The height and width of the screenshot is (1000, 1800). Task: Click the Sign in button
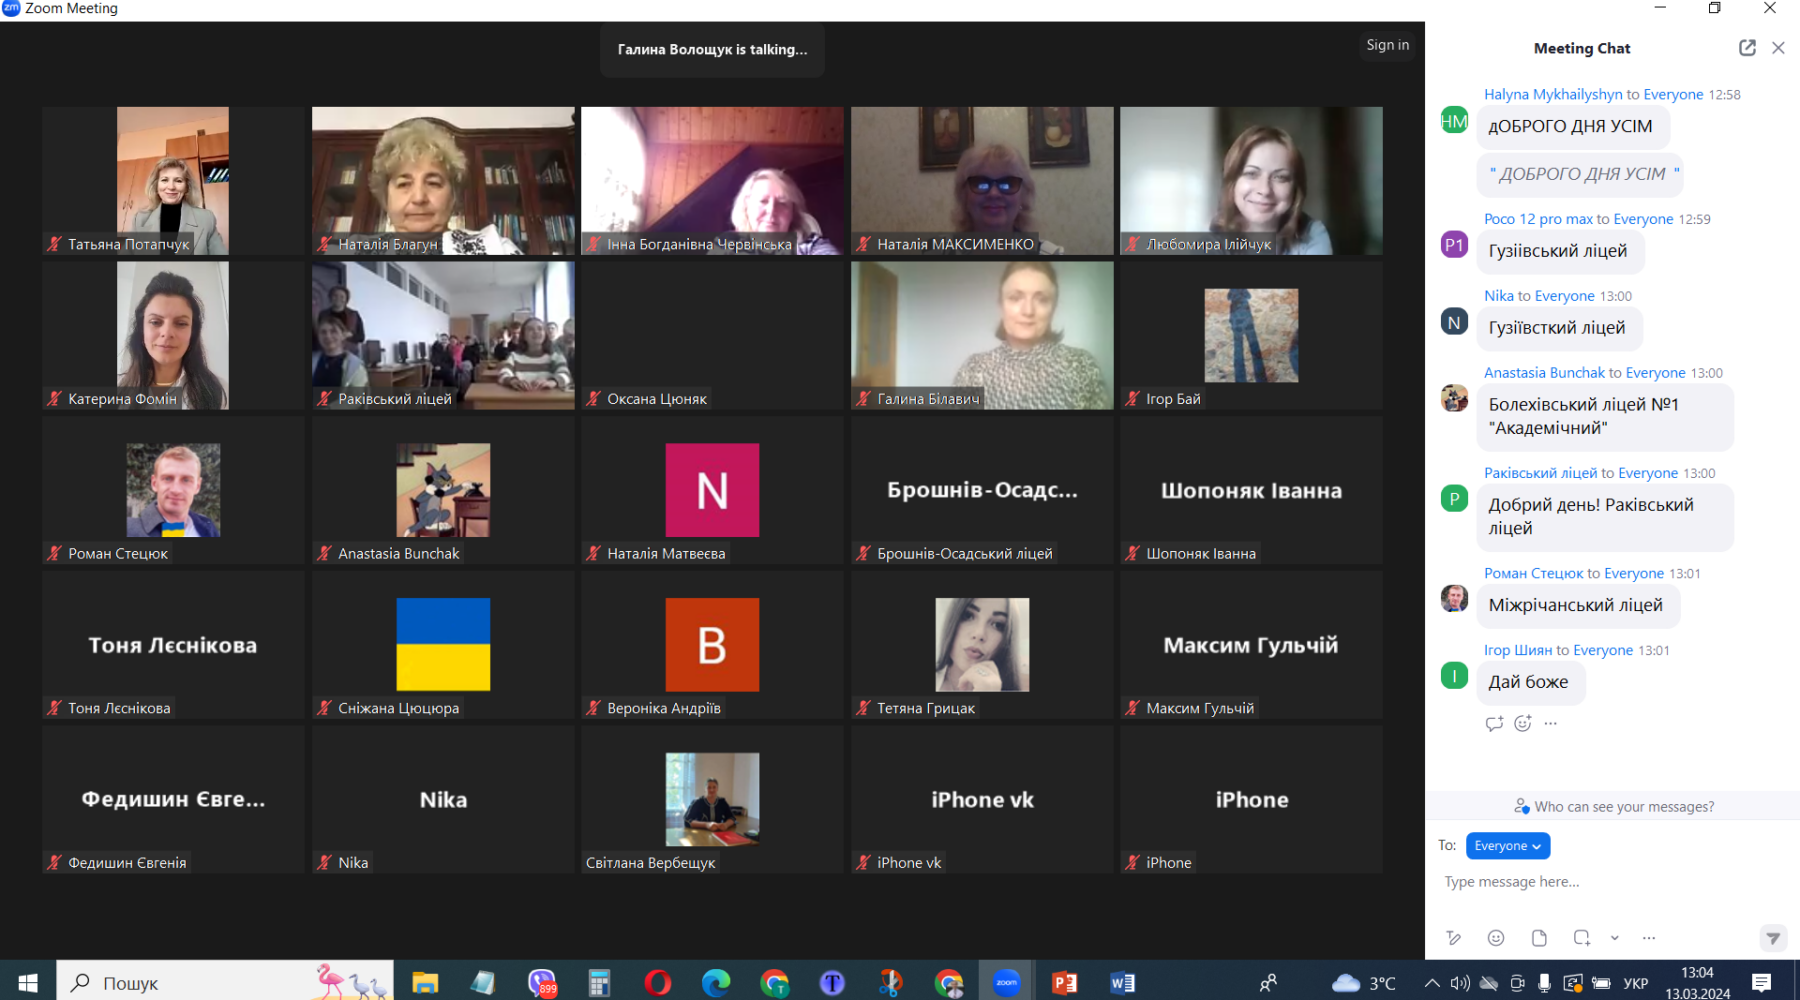click(1387, 45)
